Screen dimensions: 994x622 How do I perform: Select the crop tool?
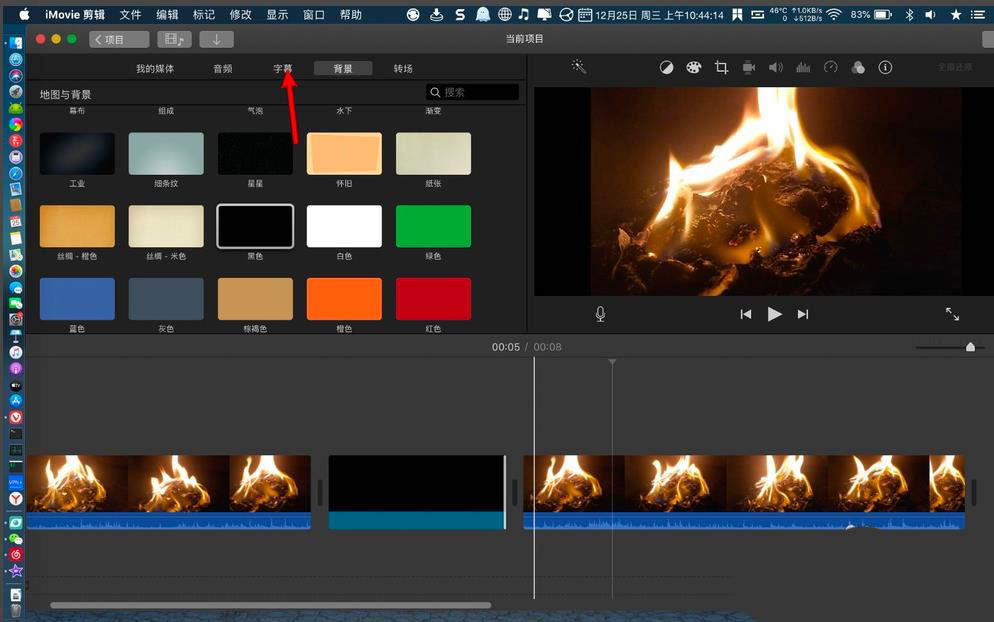click(x=721, y=68)
